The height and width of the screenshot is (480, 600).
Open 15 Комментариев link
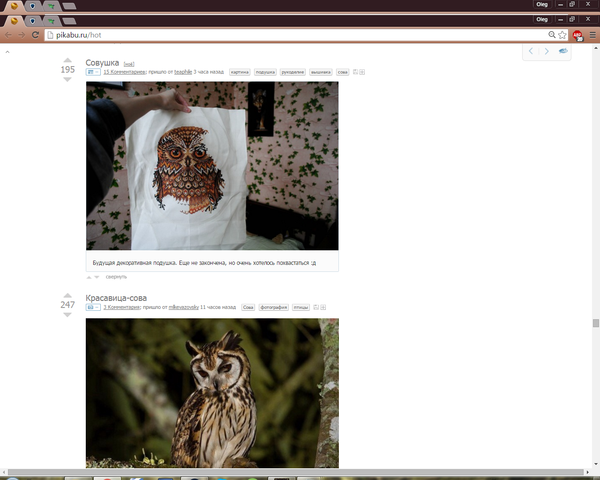(125, 72)
